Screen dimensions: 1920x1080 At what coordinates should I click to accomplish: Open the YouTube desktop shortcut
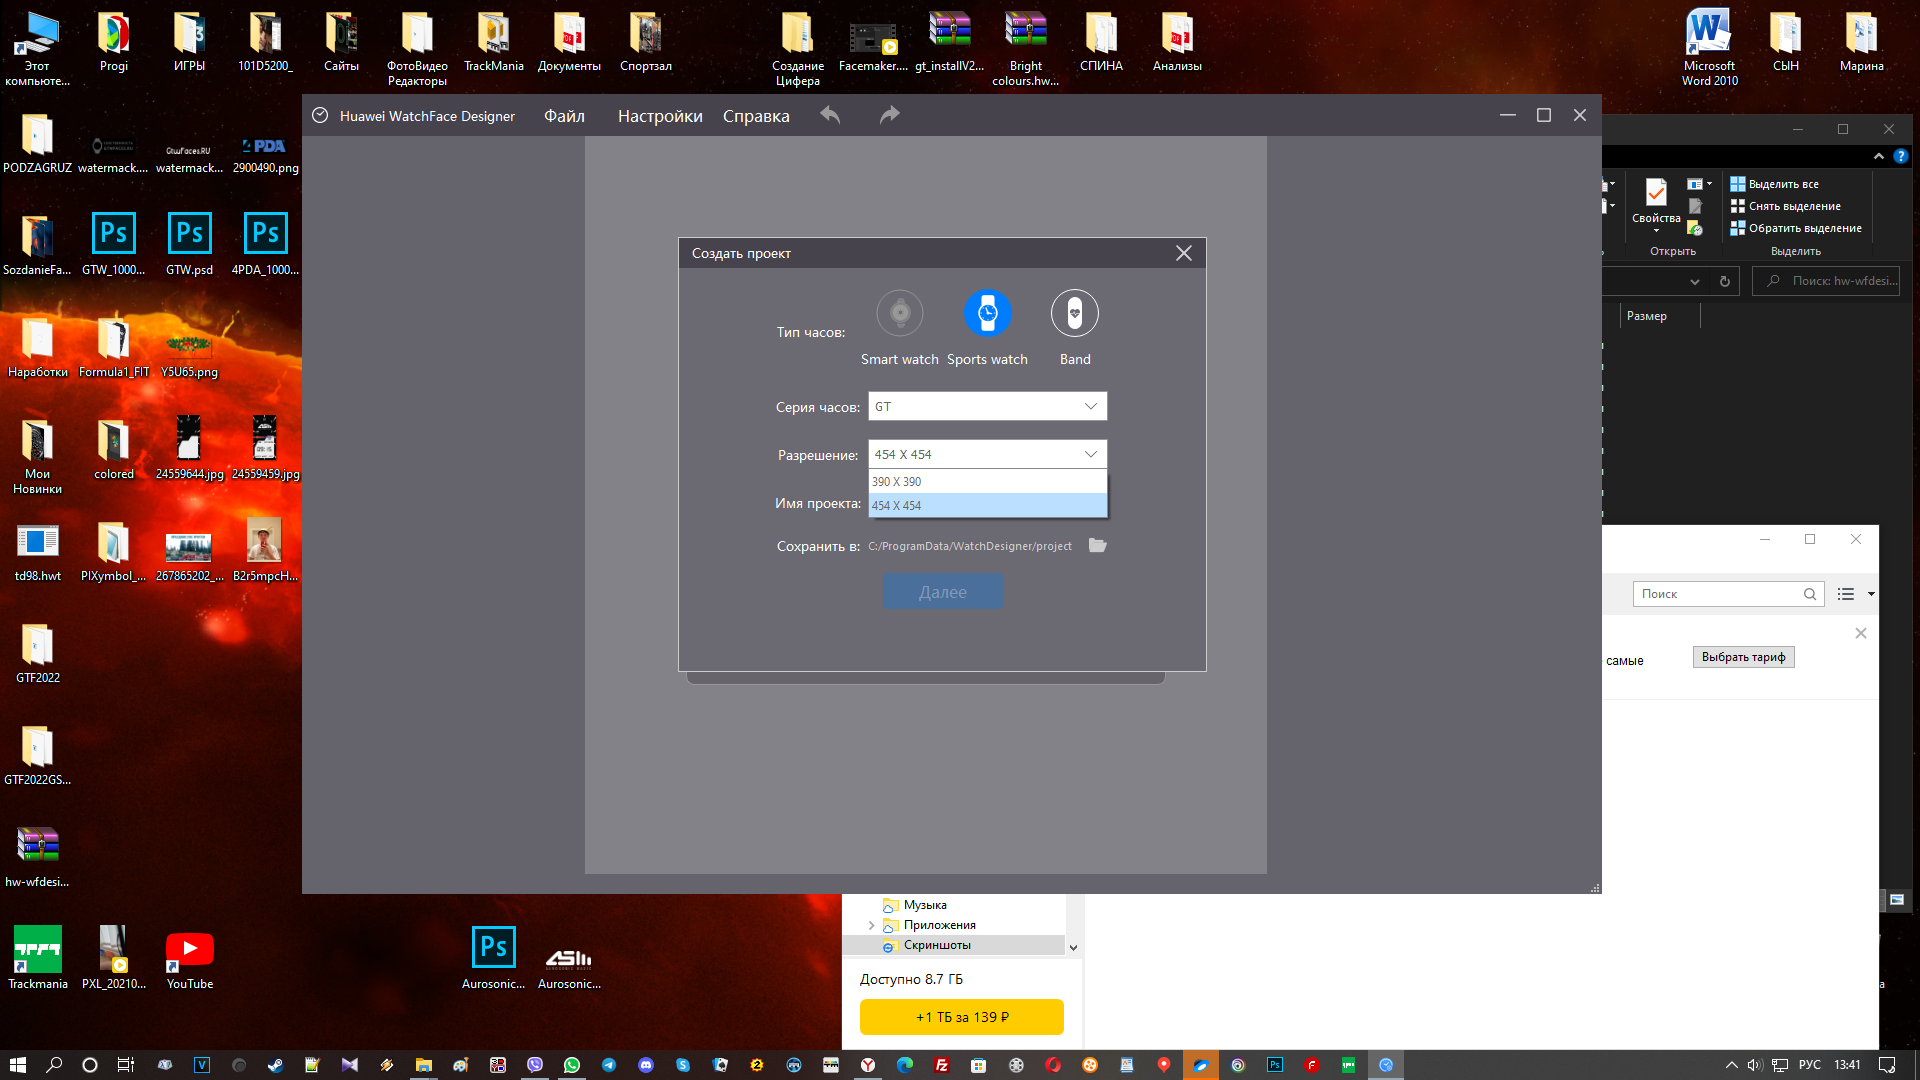coord(189,960)
